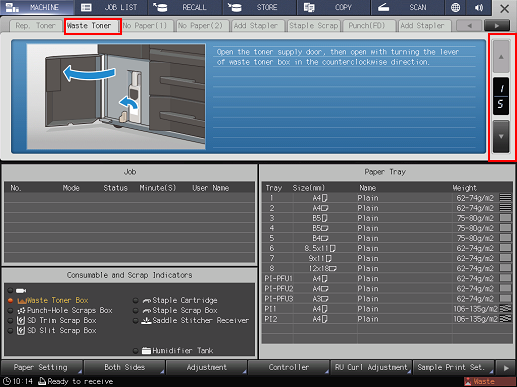
Task: Select the first Add Stapler guidance tab
Action: coord(258,26)
